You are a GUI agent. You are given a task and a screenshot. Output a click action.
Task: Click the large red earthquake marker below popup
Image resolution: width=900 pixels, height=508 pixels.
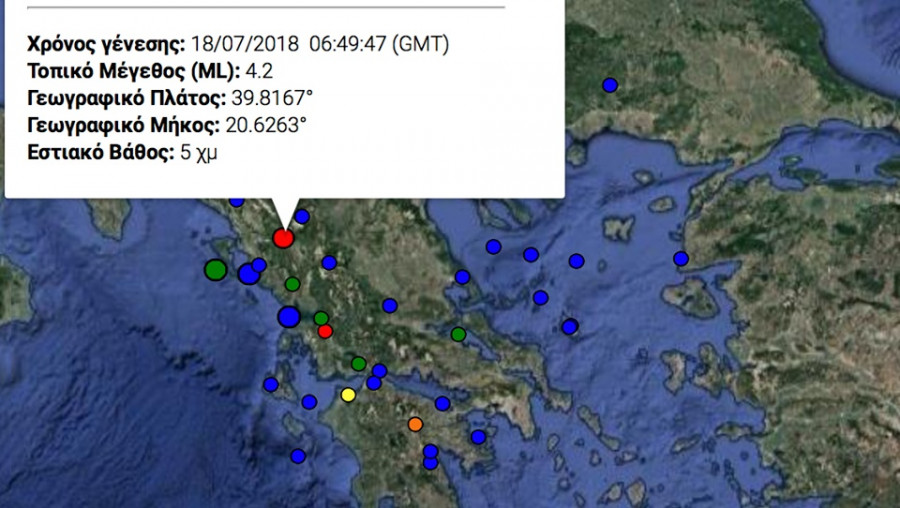283,238
